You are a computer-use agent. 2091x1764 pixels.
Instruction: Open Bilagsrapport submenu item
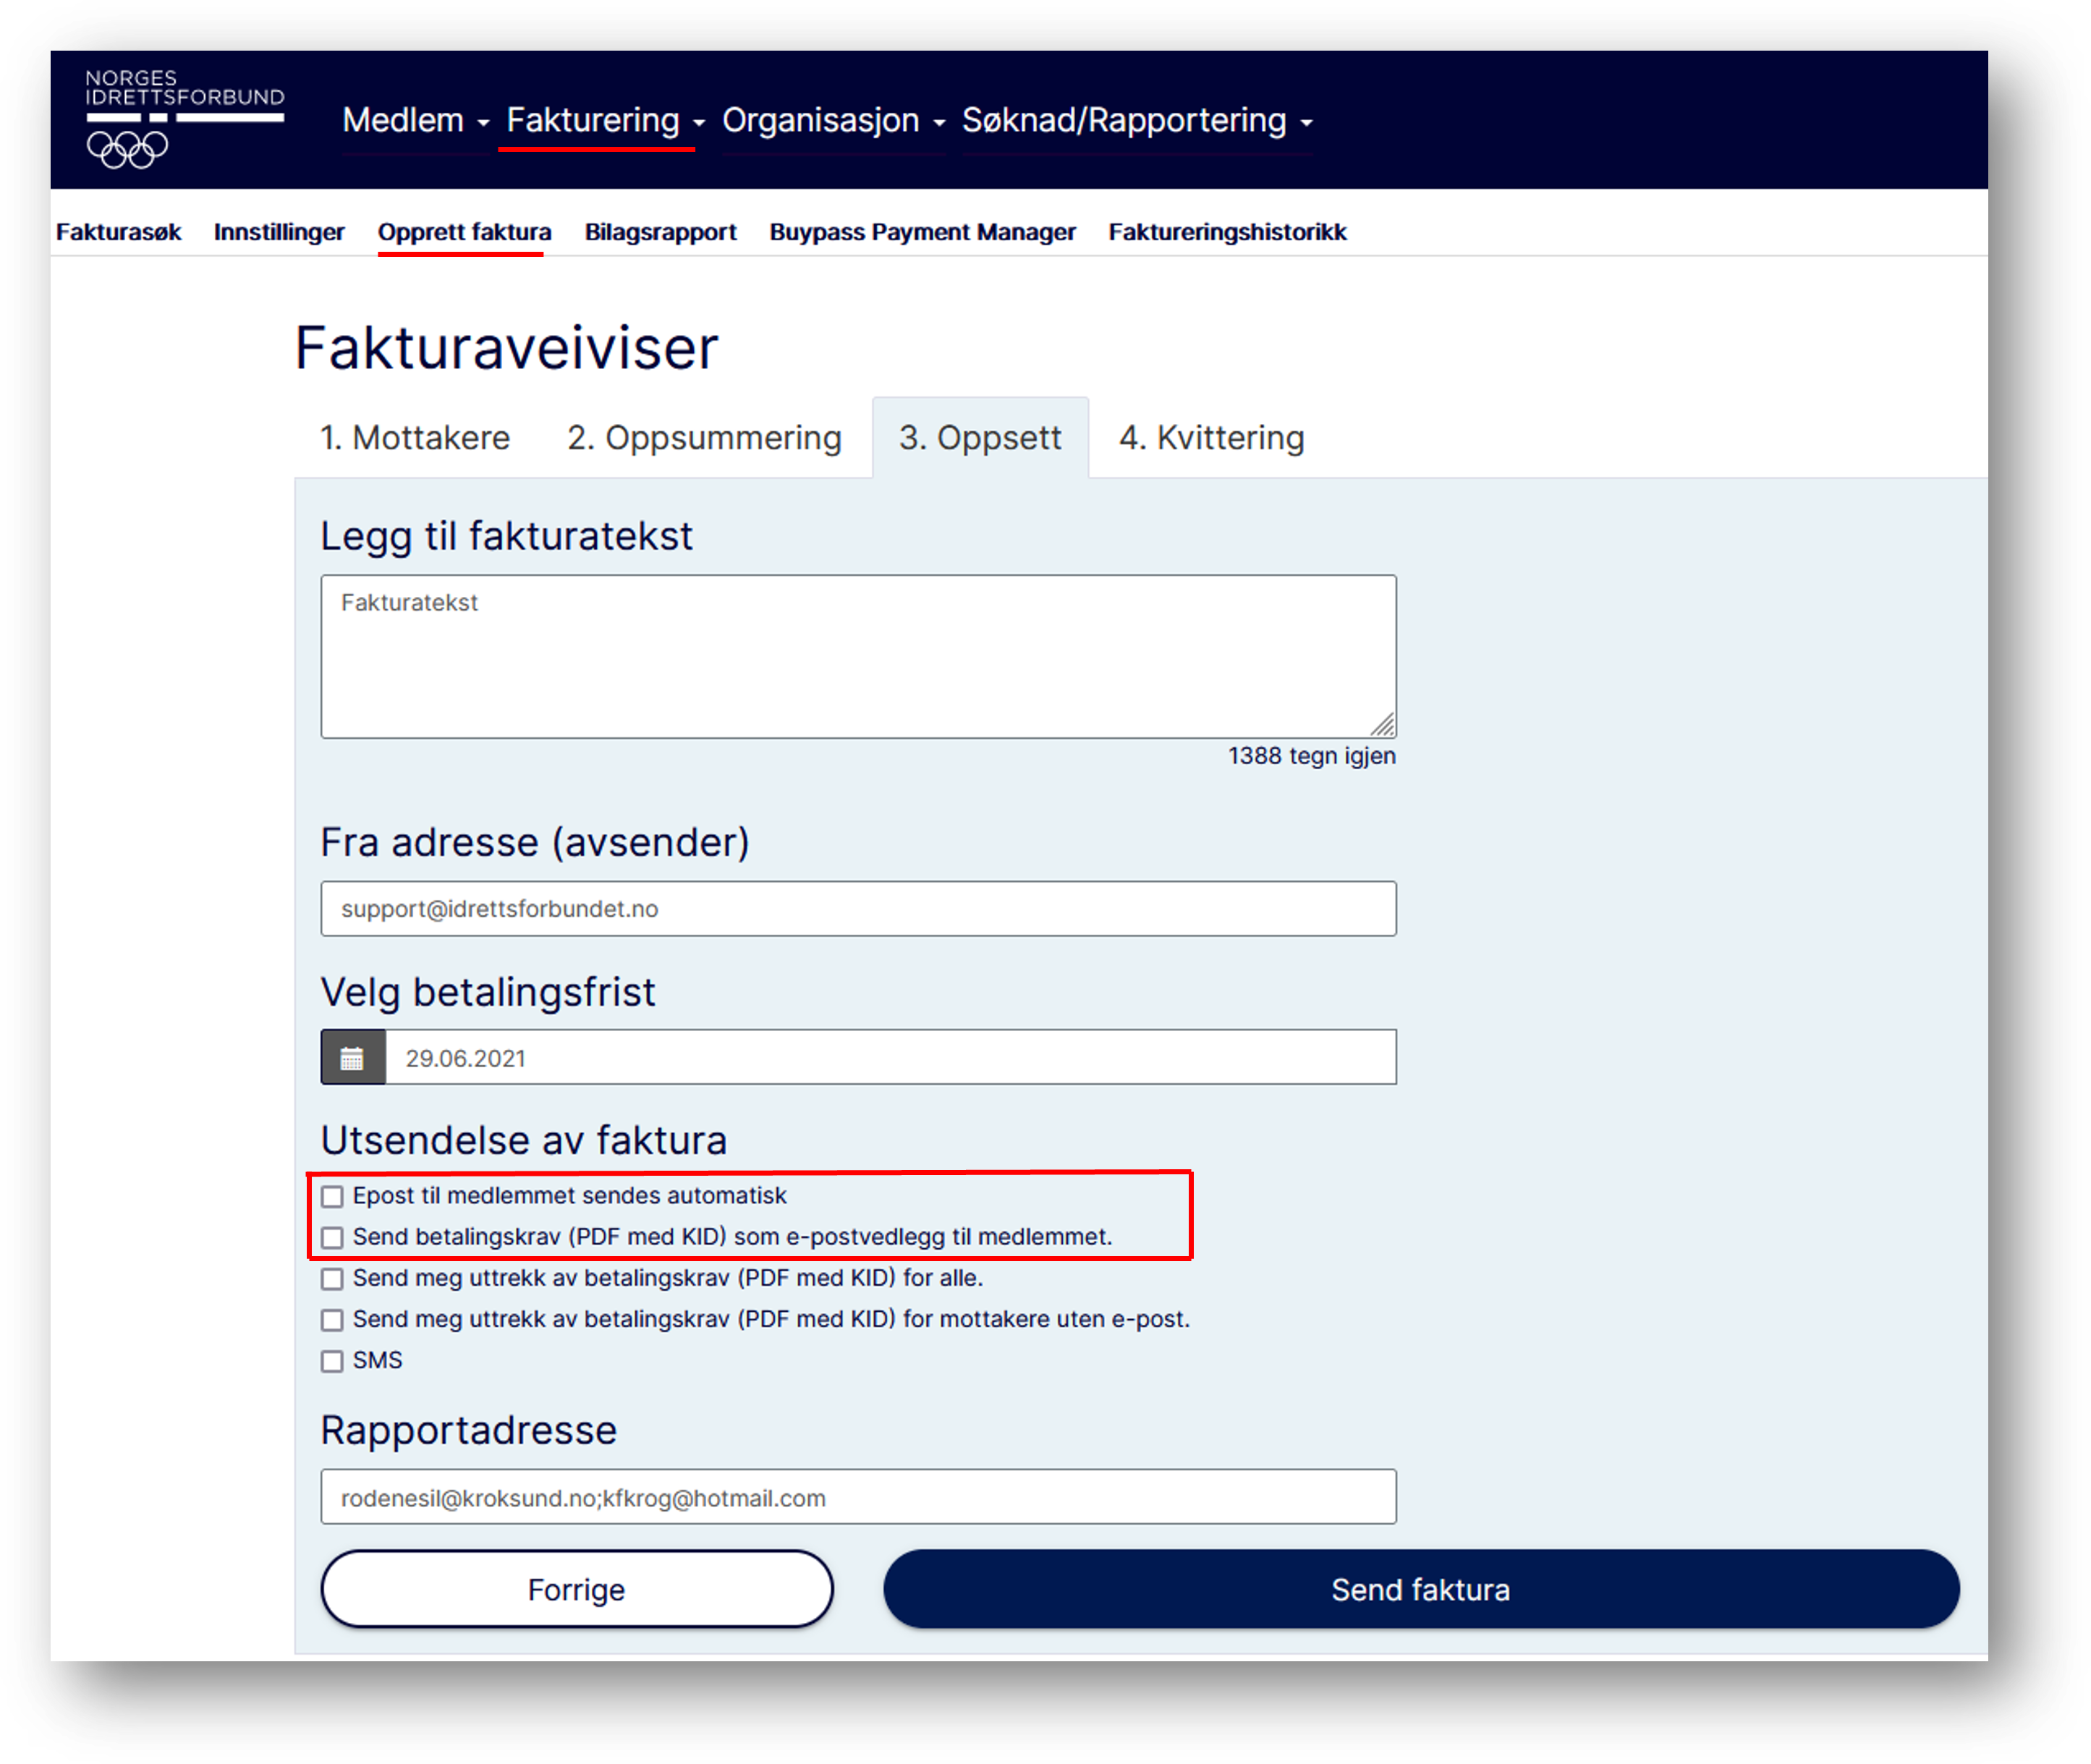pos(660,232)
